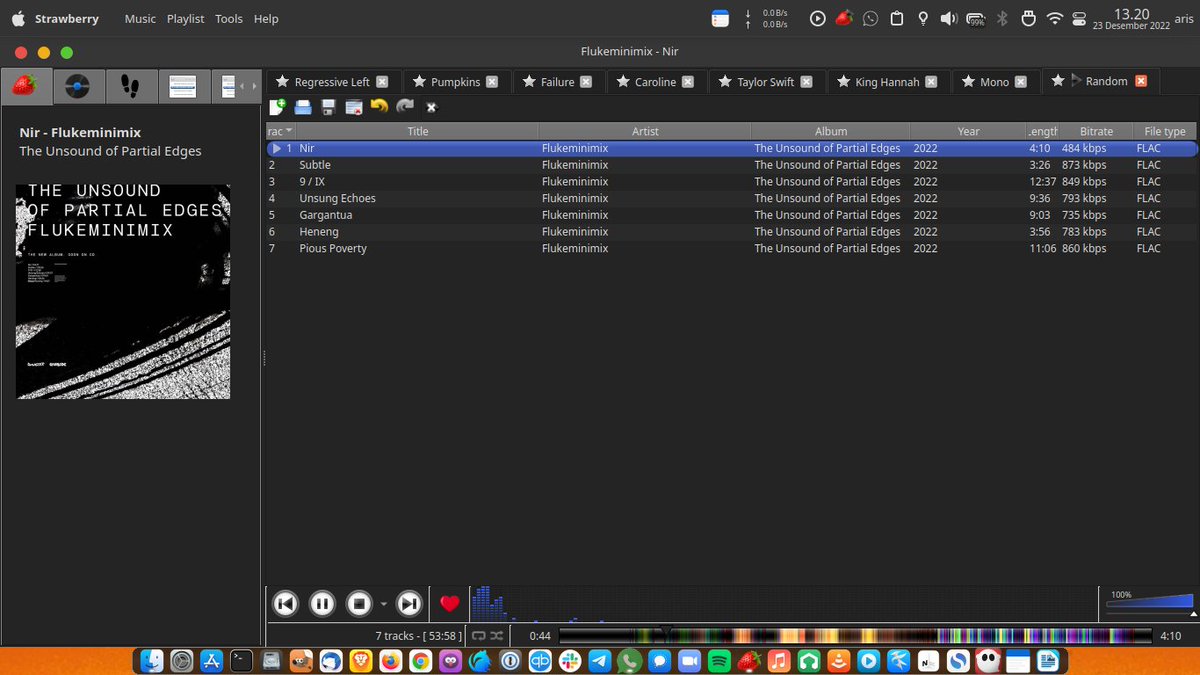Open Strawberry app menu in menu bar
1200x675 pixels.
pos(66,19)
